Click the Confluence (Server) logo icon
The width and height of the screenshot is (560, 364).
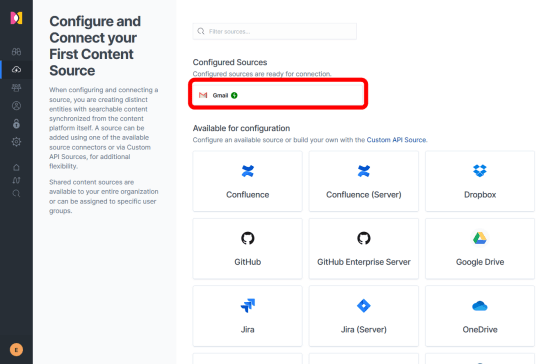pos(364,171)
